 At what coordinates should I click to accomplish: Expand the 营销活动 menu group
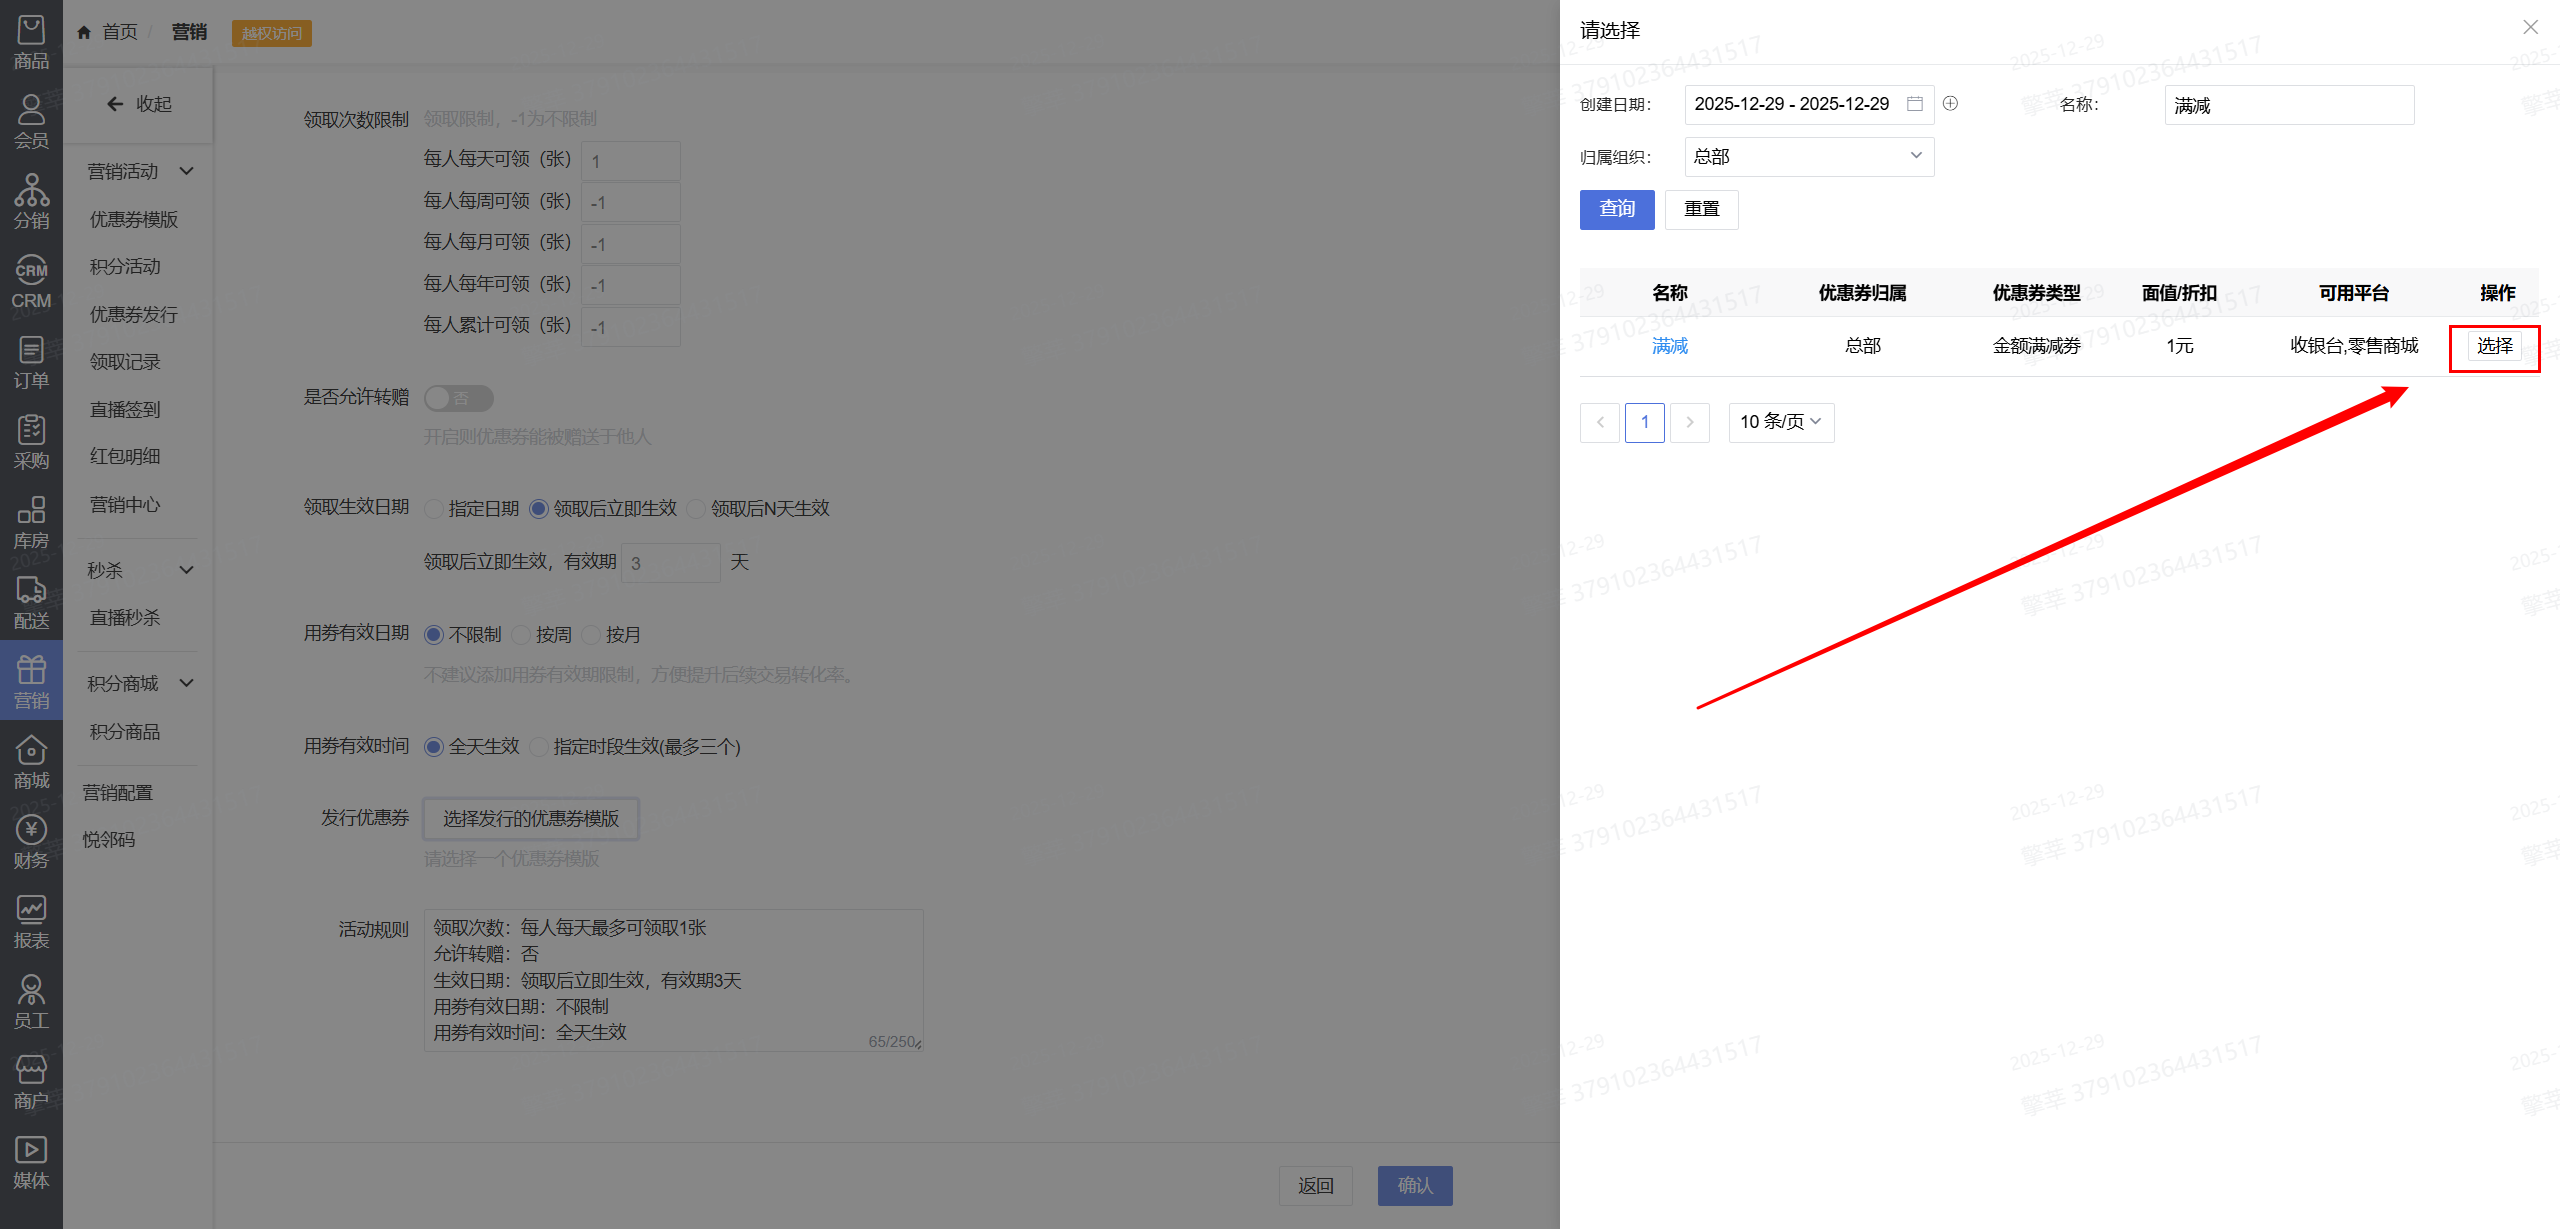tap(139, 172)
